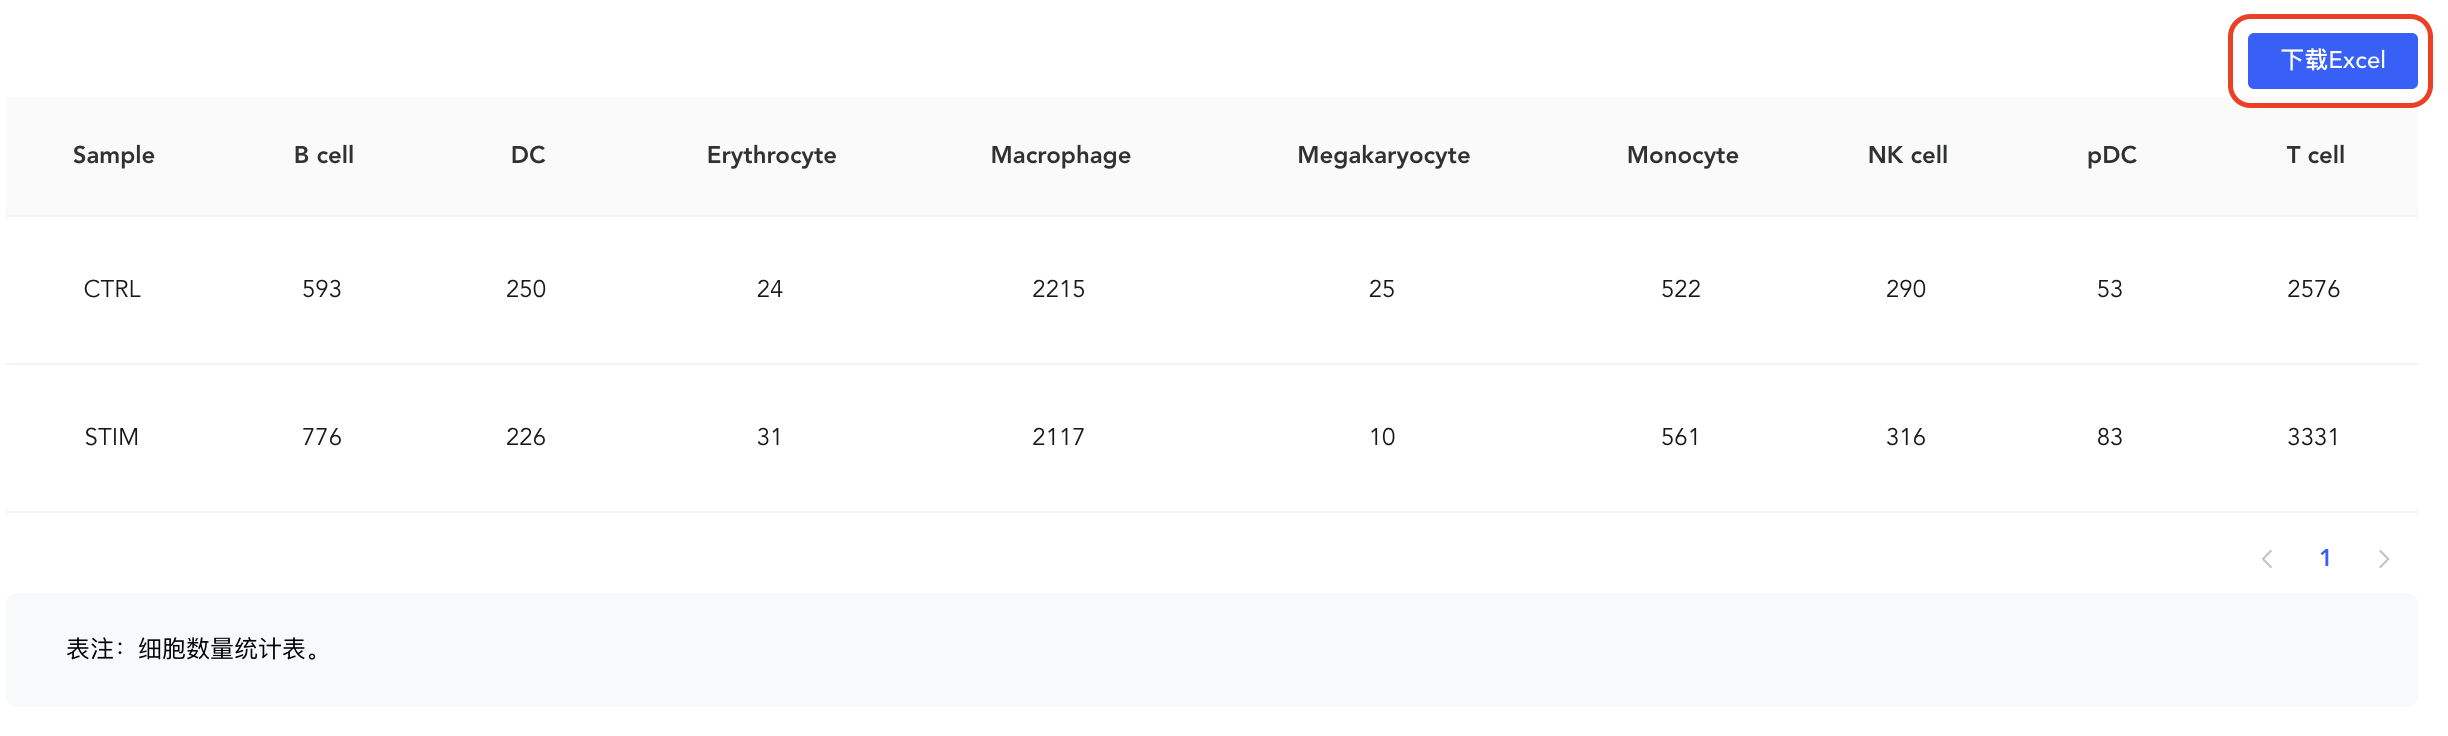2448x736 pixels.
Task: Click the Erythrocyte column header
Action: (x=771, y=156)
